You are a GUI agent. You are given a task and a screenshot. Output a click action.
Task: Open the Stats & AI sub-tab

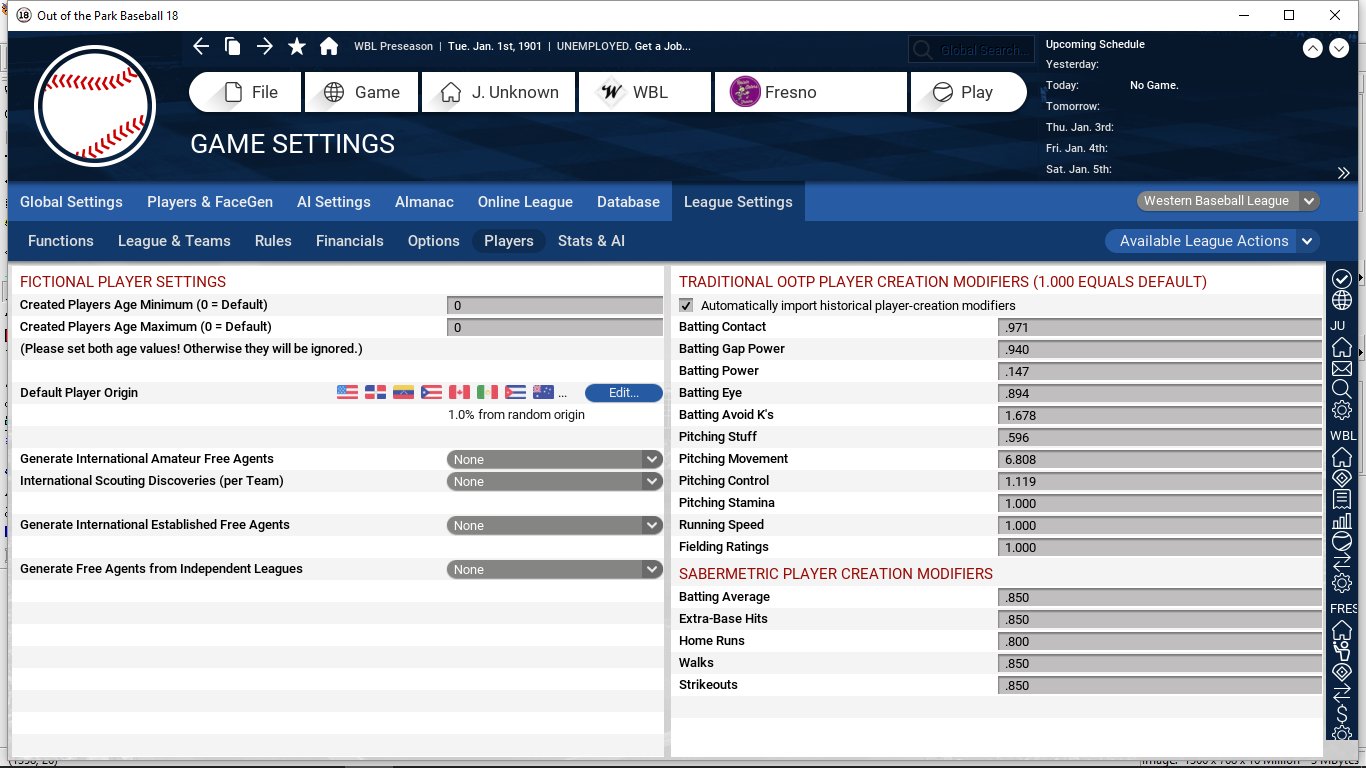(591, 241)
